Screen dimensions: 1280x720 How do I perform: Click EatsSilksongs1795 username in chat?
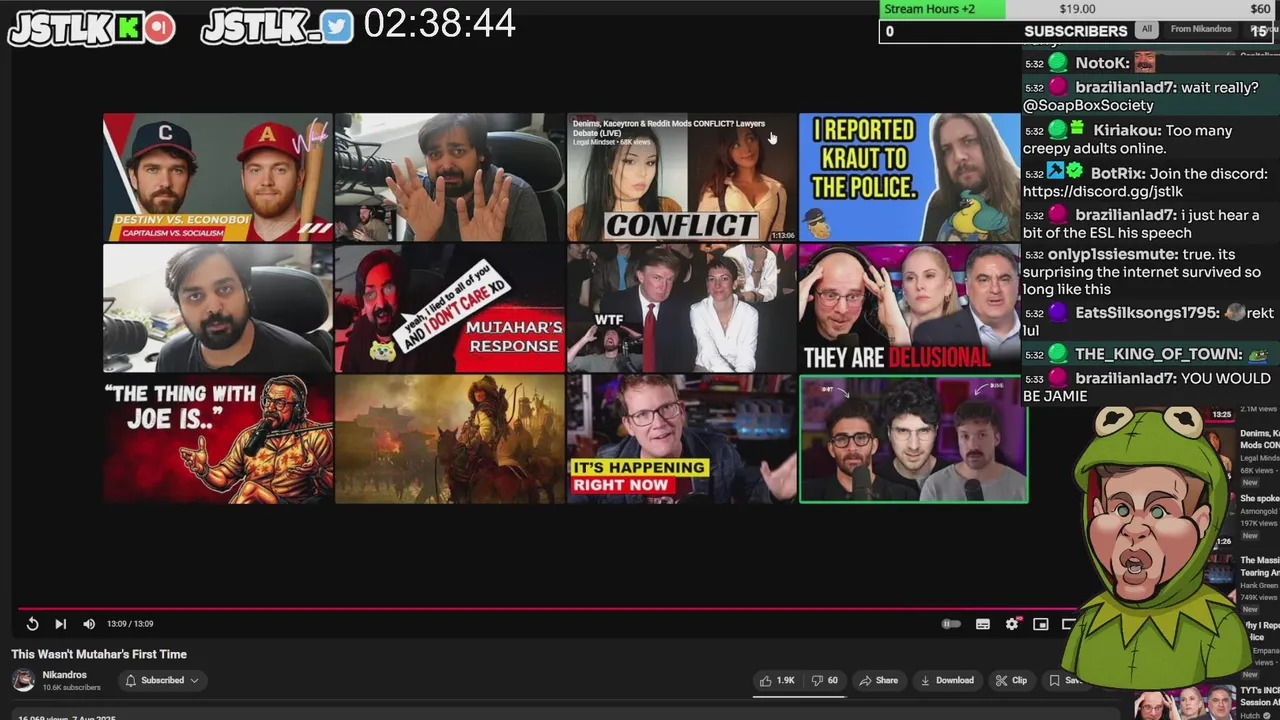pyautogui.click(x=1147, y=313)
